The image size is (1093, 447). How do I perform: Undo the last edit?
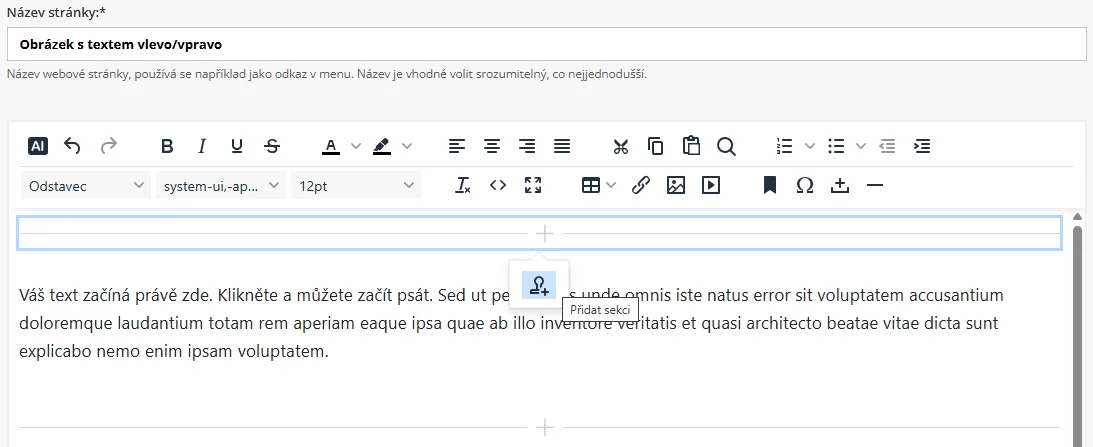click(72, 146)
